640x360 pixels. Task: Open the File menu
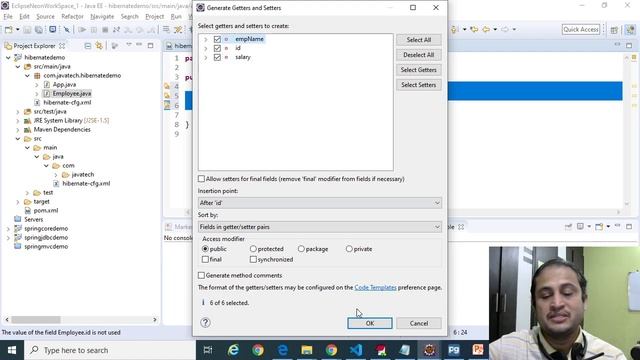pyautogui.click(x=8, y=17)
